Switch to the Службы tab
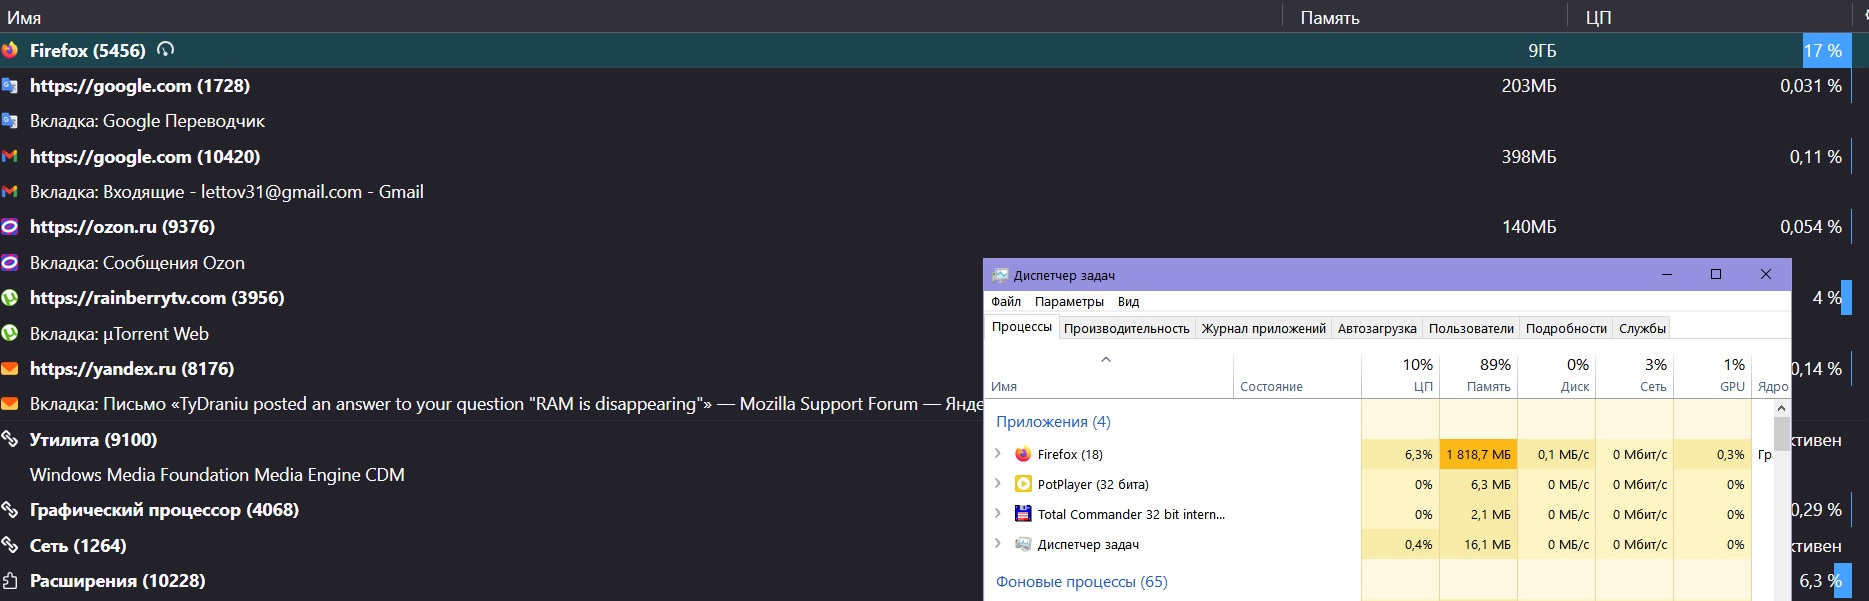The image size is (1869, 601). [1642, 328]
